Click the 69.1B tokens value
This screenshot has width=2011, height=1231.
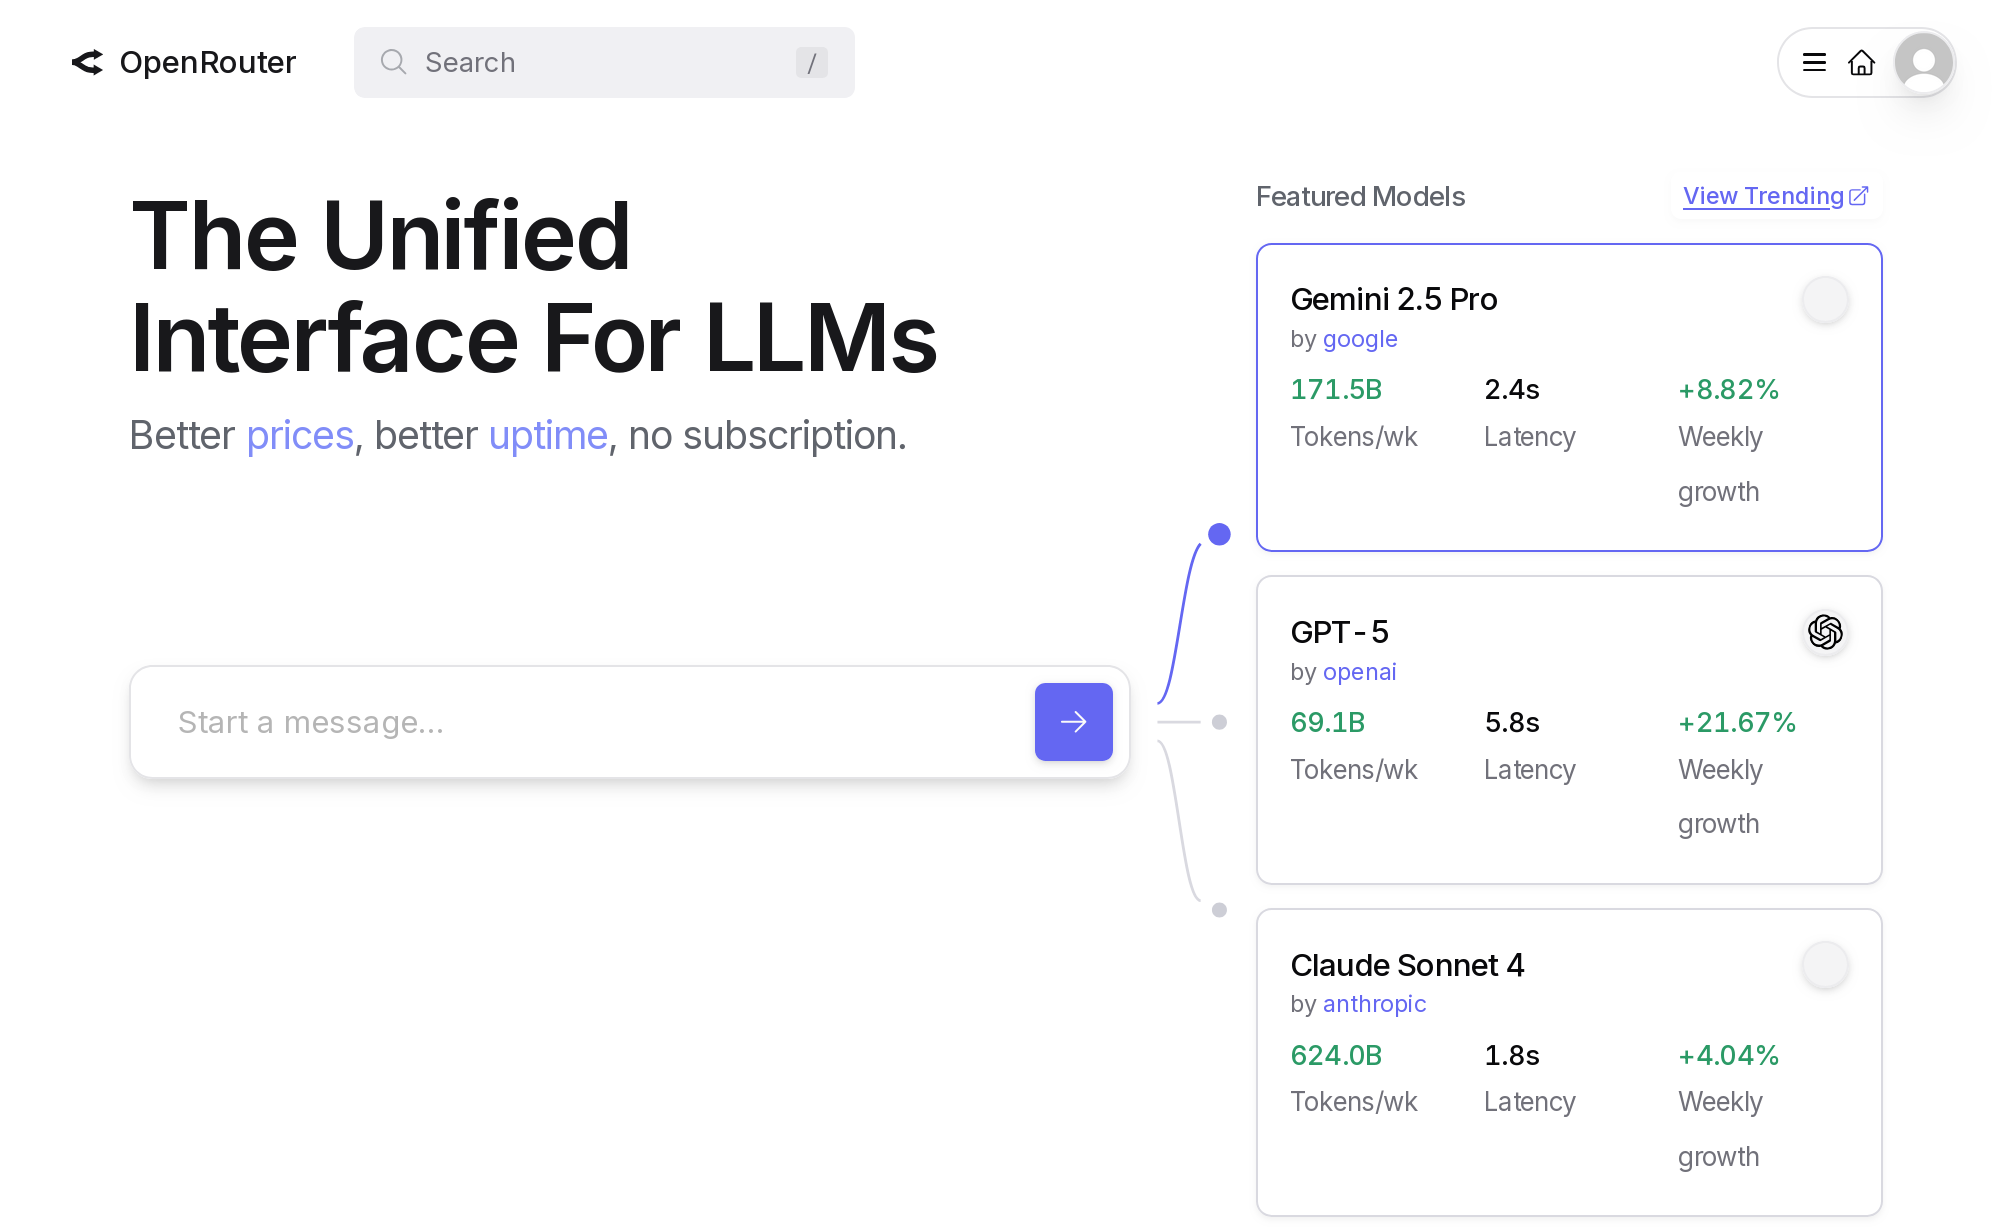(1328, 722)
